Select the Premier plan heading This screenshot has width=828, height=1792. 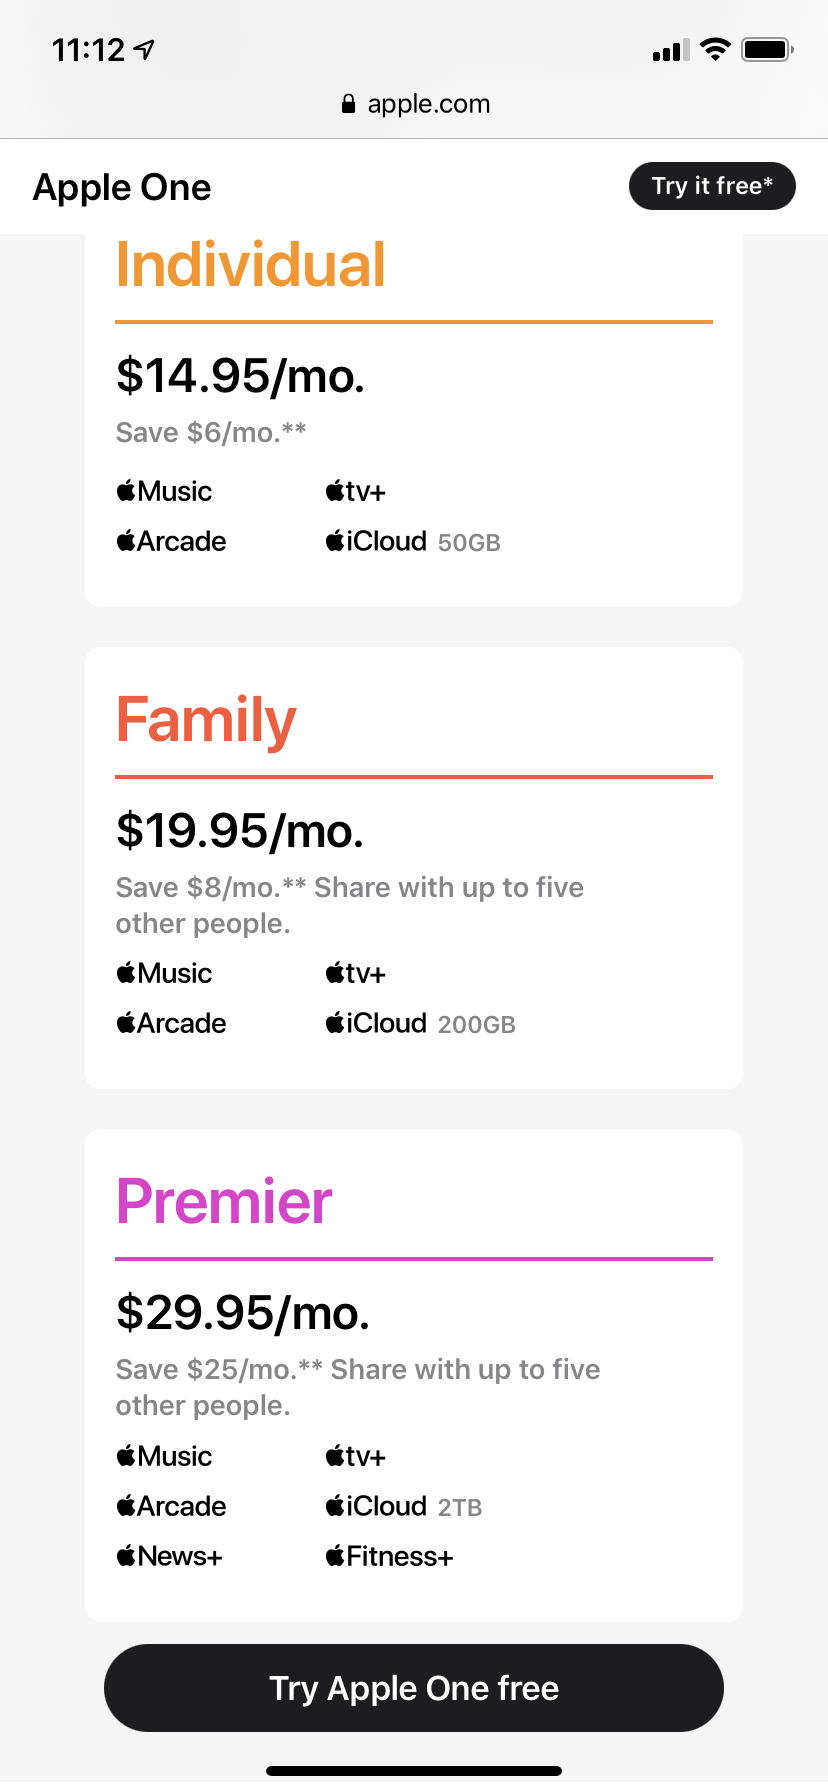[x=224, y=1201]
